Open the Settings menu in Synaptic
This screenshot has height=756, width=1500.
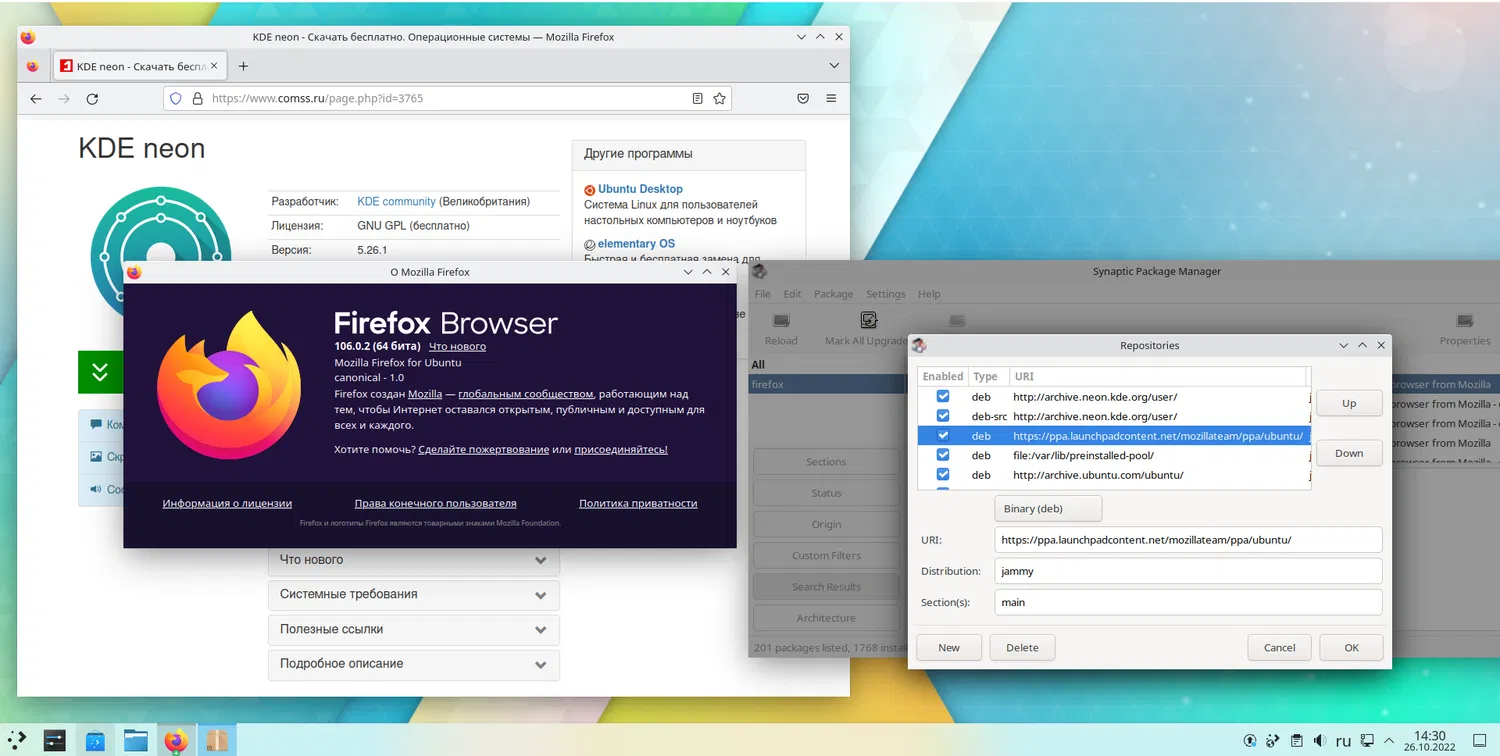pyautogui.click(x=885, y=294)
